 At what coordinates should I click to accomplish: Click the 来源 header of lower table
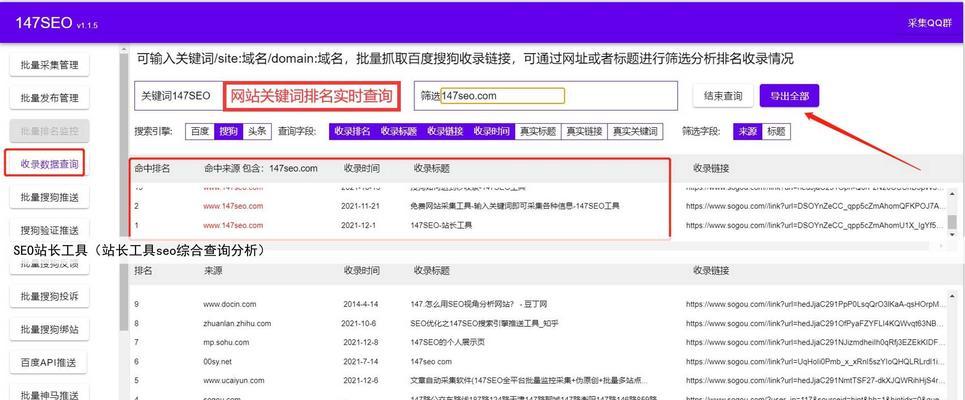[x=213, y=270]
